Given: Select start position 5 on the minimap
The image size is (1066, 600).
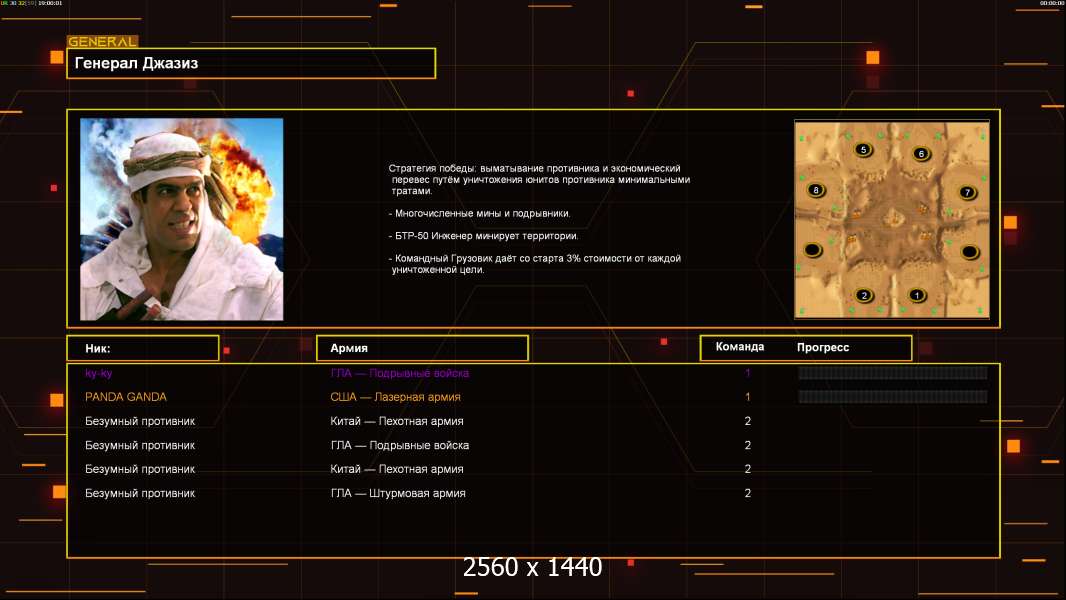Looking at the screenshot, I should (863, 149).
